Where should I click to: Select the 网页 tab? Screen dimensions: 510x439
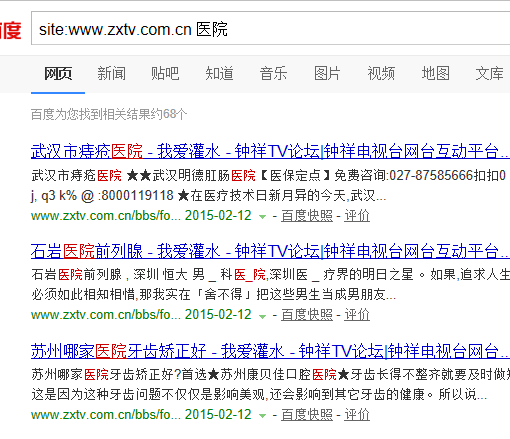pos(58,73)
